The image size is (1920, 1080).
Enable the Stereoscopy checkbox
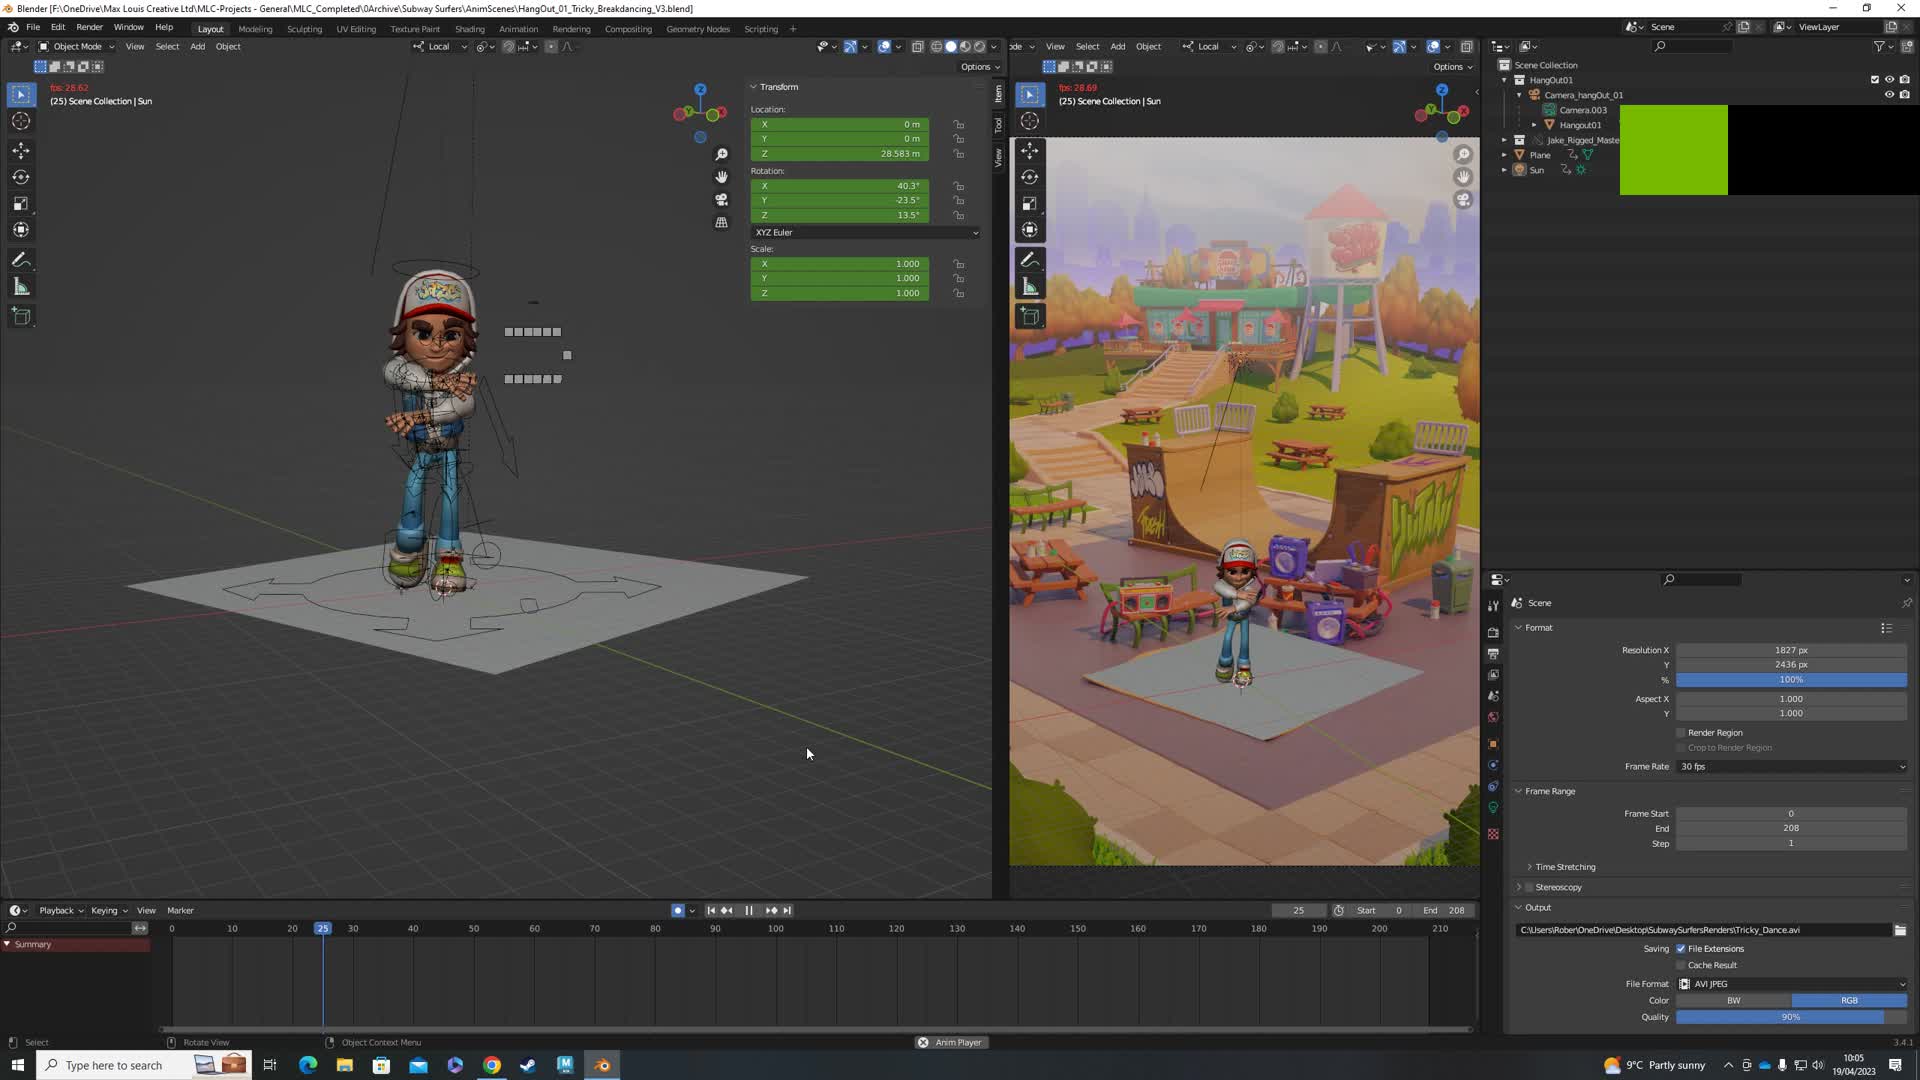1529,888
